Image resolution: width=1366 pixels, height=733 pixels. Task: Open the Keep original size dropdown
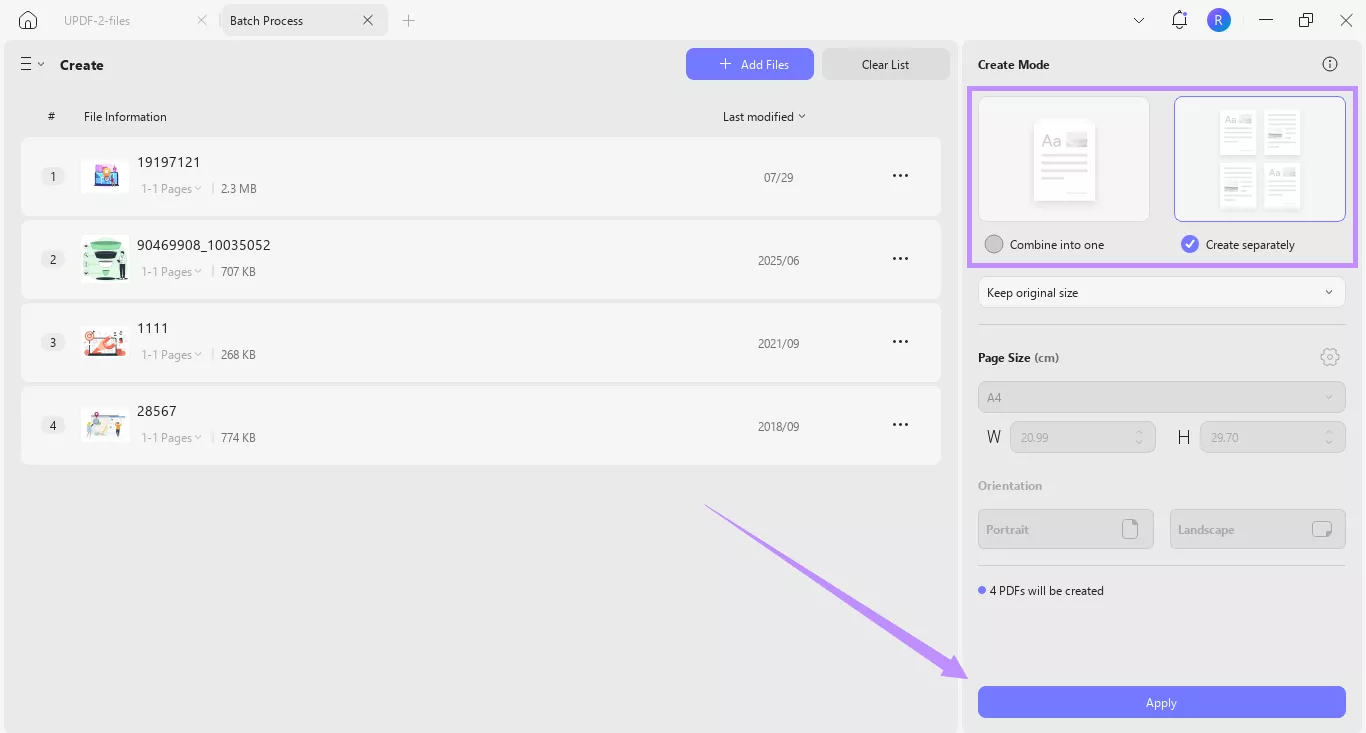1161,292
